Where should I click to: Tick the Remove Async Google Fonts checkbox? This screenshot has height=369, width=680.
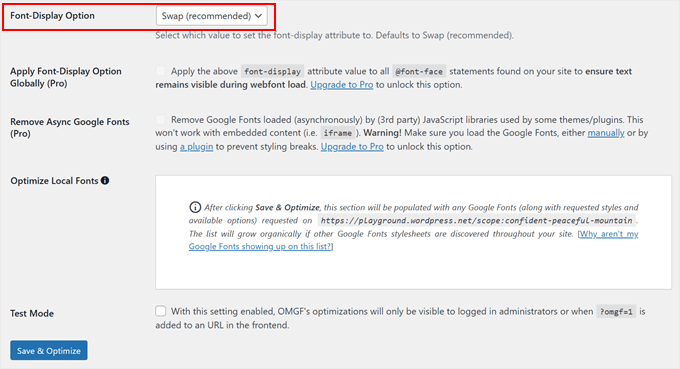tap(160, 119)
